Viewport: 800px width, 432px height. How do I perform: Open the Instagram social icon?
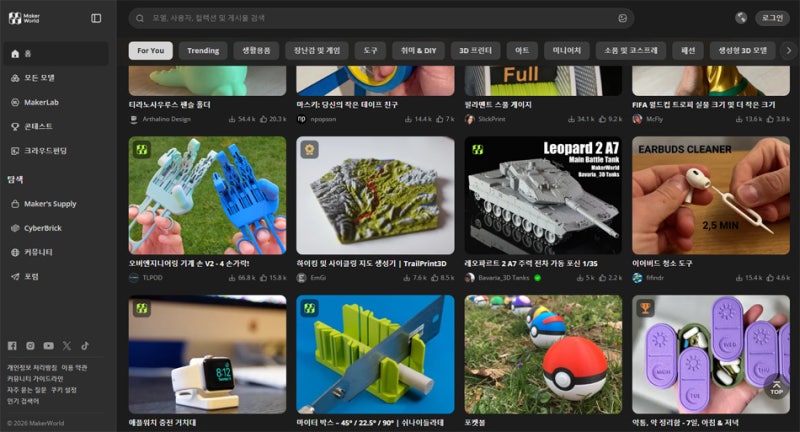[x=30, y=346]
